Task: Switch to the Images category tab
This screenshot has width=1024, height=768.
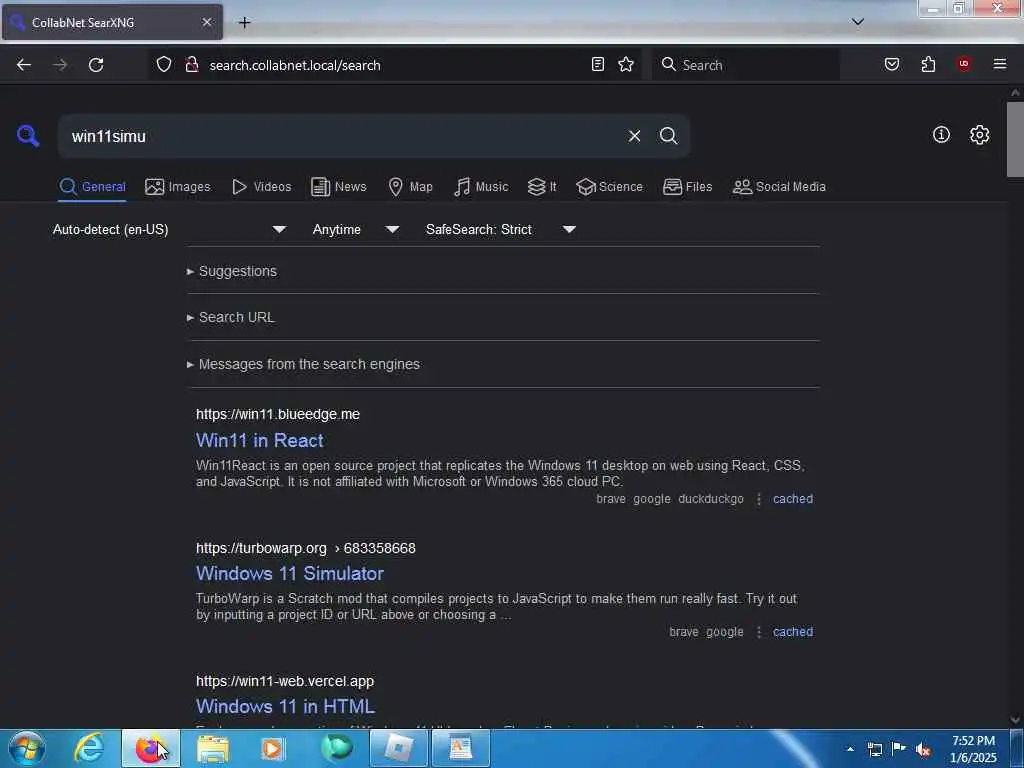Action: click(x=178, y=187)
